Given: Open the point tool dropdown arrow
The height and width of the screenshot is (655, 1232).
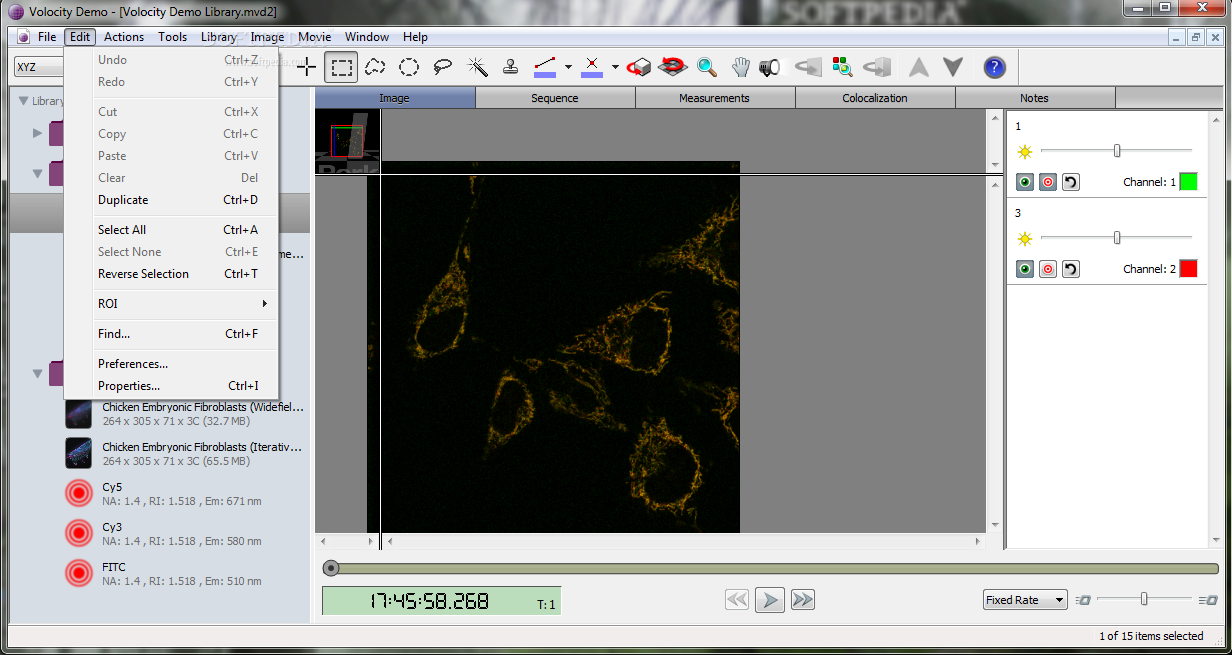Looking at the screenshot, I should pyautogui.click(x=614, y=67).
